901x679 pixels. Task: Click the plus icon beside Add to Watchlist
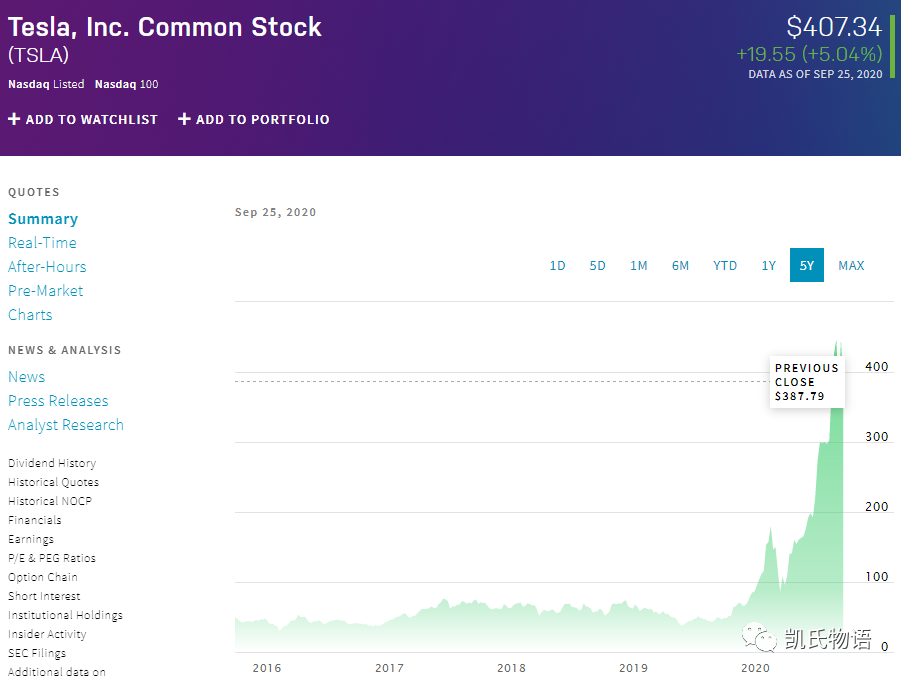pyautogui.click(x=14, y=119)
